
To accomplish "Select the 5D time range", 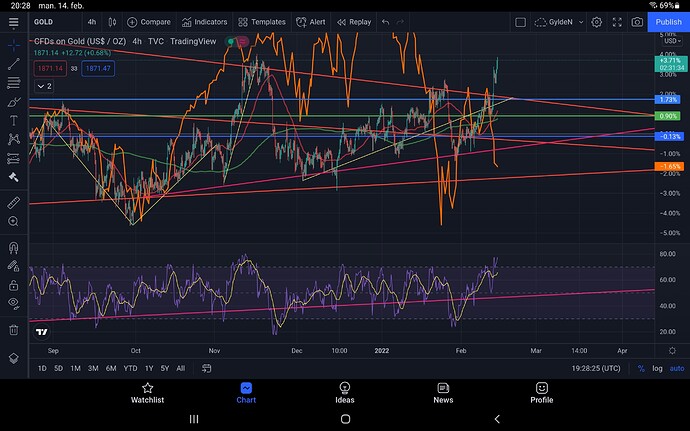I will (59, 368).
